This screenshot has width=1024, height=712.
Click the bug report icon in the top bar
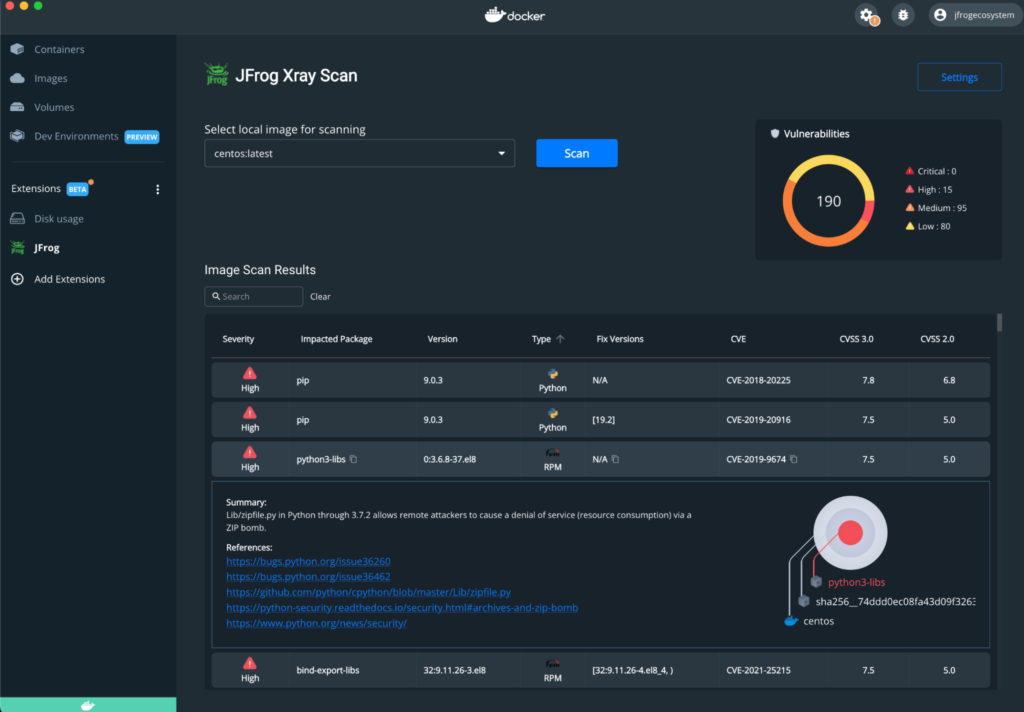coord(902,15)
